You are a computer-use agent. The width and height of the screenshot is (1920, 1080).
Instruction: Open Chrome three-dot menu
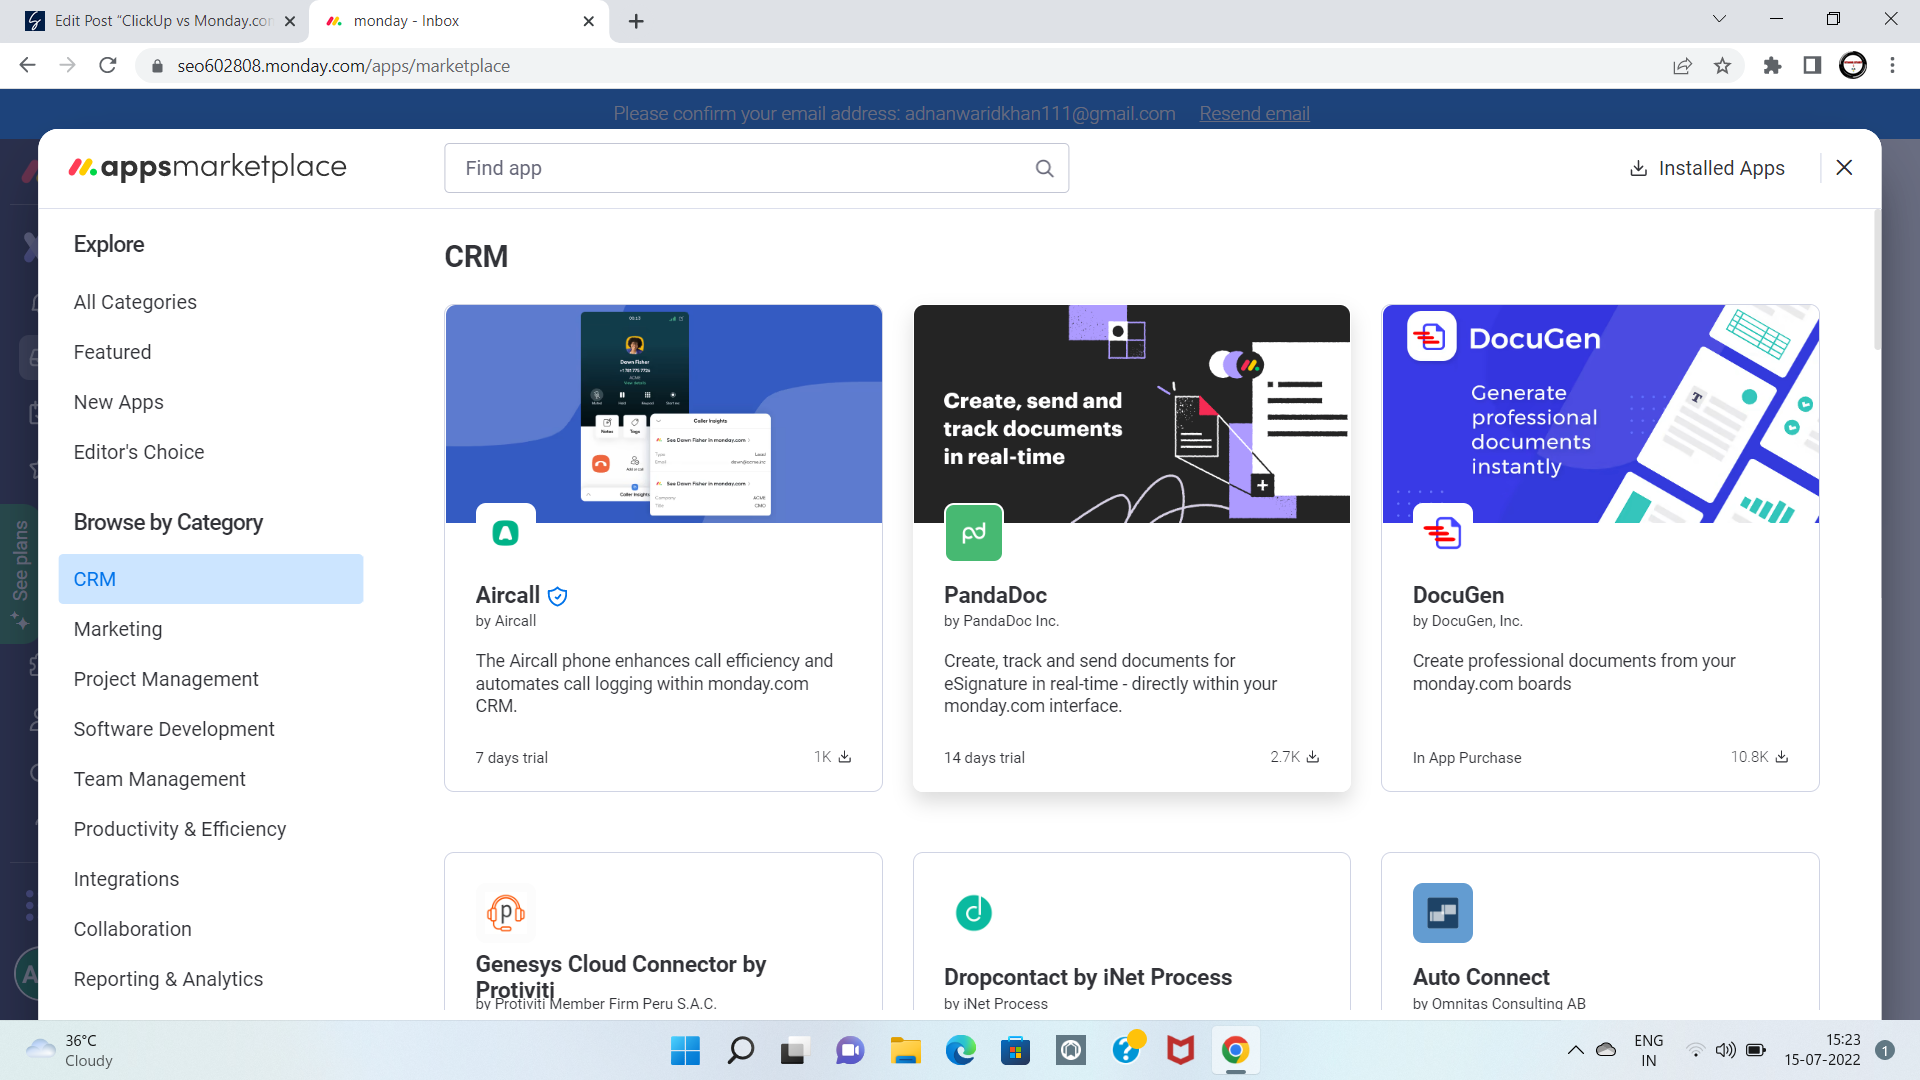tap(1892, 65)
